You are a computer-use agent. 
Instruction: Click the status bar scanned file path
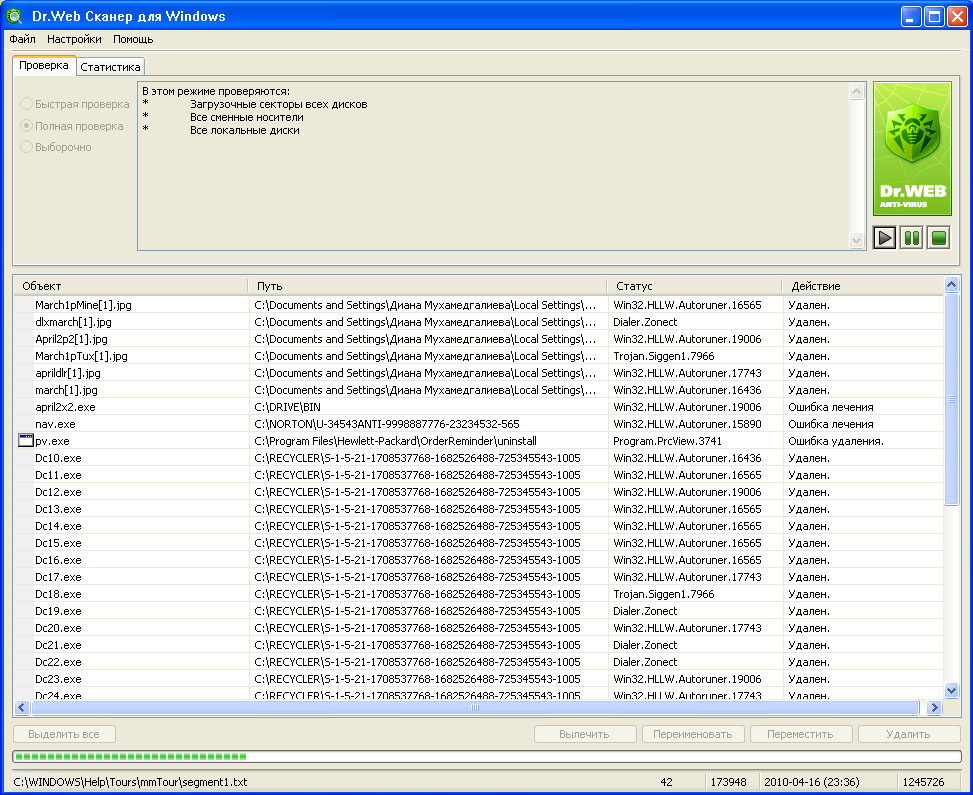(130, 782)
